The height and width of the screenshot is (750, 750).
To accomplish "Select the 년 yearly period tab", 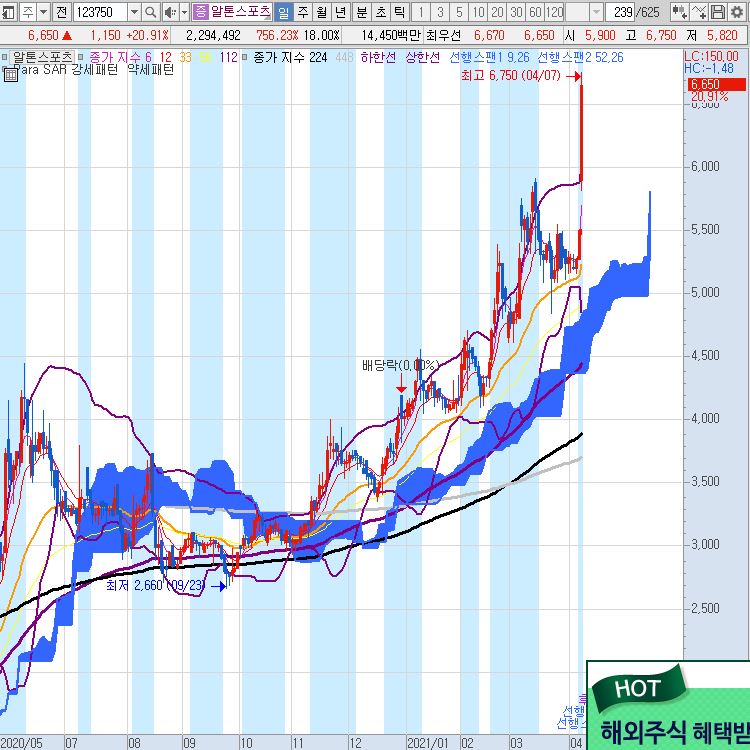I will point(341,12).
